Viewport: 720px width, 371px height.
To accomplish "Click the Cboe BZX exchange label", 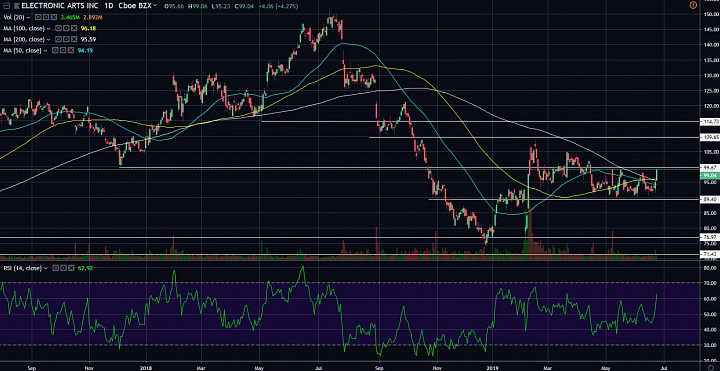I will (x=135, y=6).
